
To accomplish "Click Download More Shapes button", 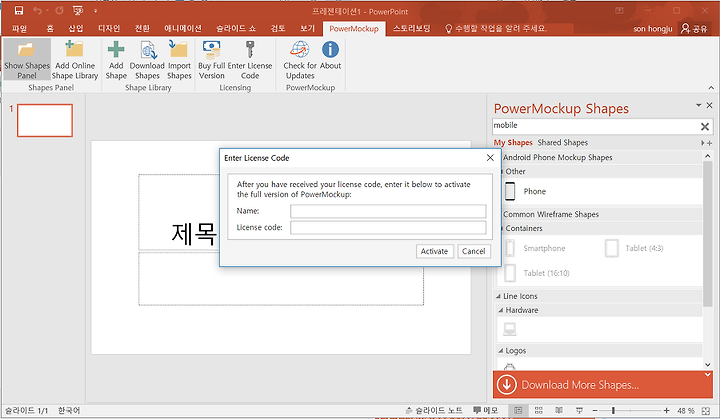I will point(602,385).
